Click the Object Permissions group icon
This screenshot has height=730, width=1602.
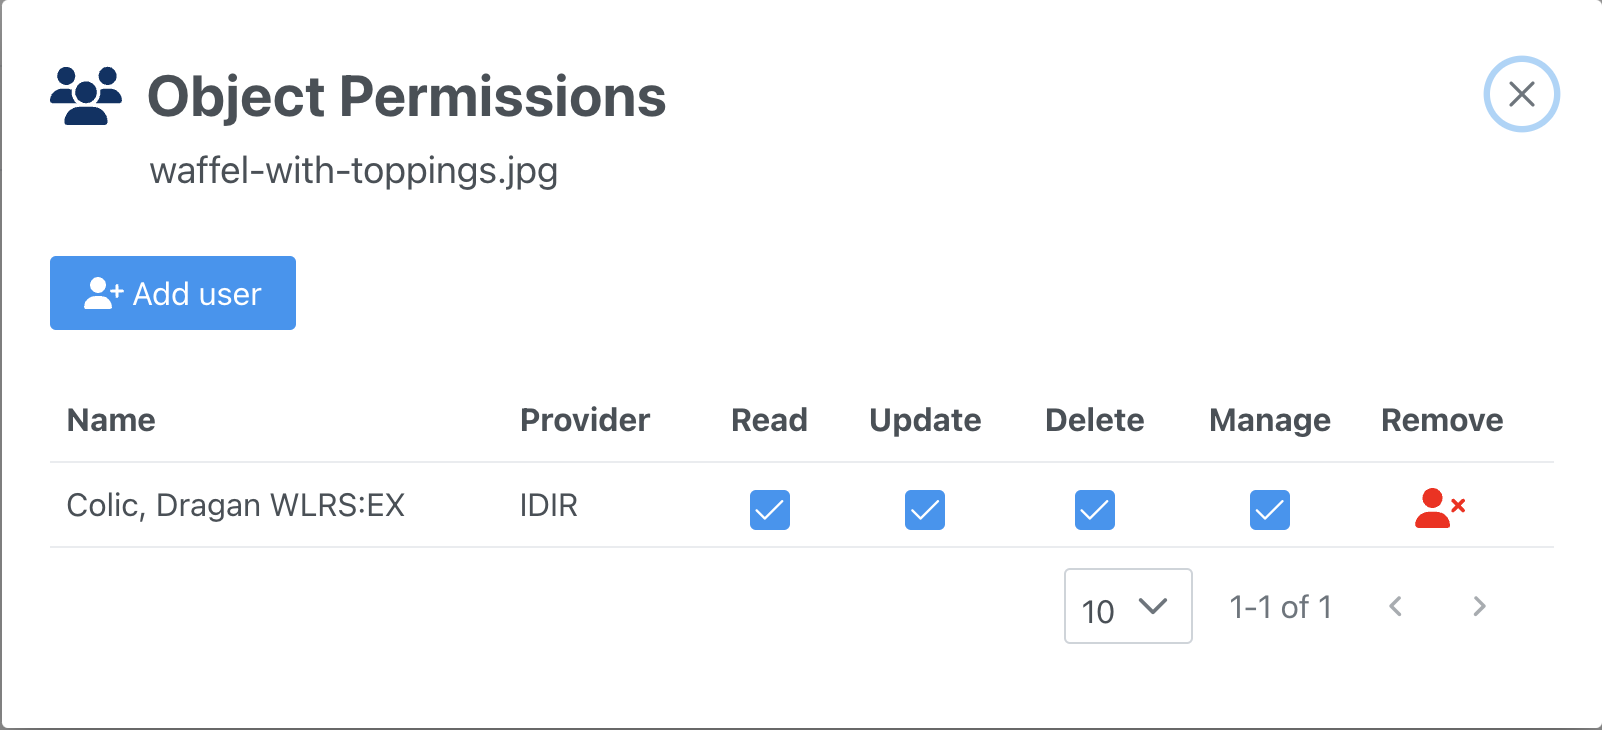86,96
